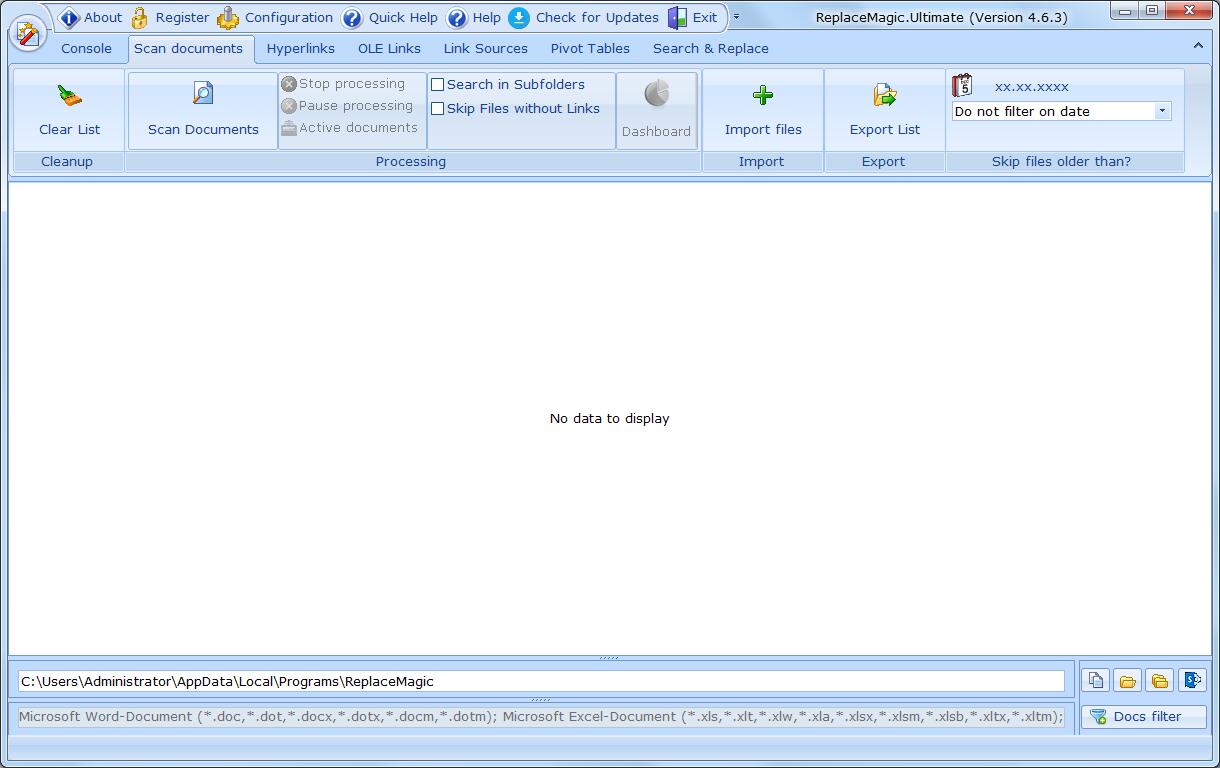1220x768 pixels.
Task: Click the SharePoint icon button
Action: point(1192,680)
